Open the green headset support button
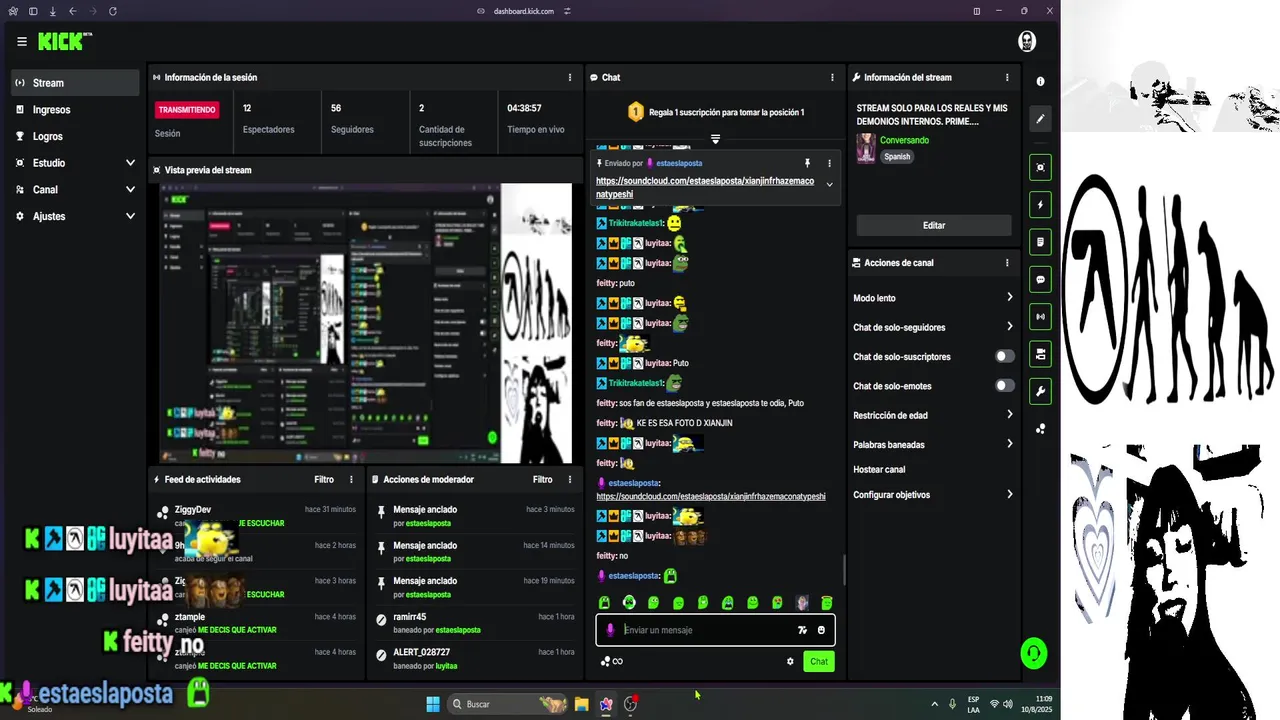Viewport: 1280px width, 720px height. tap(1033, 654)
